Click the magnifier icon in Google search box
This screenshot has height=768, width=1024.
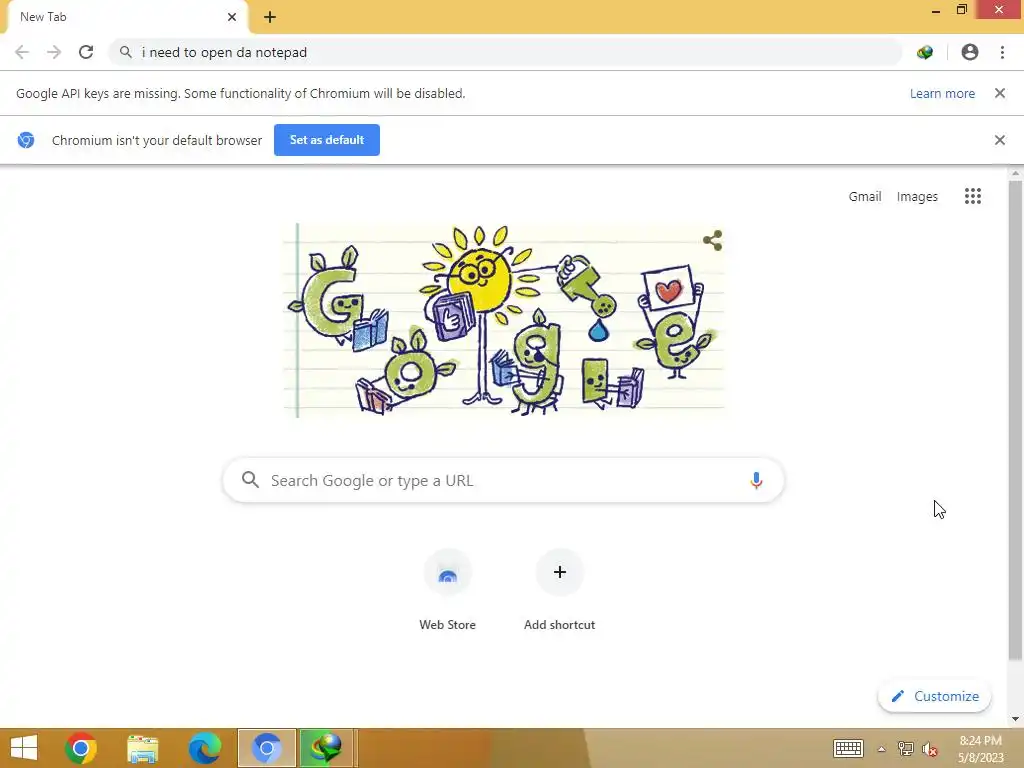pos(250,480)
